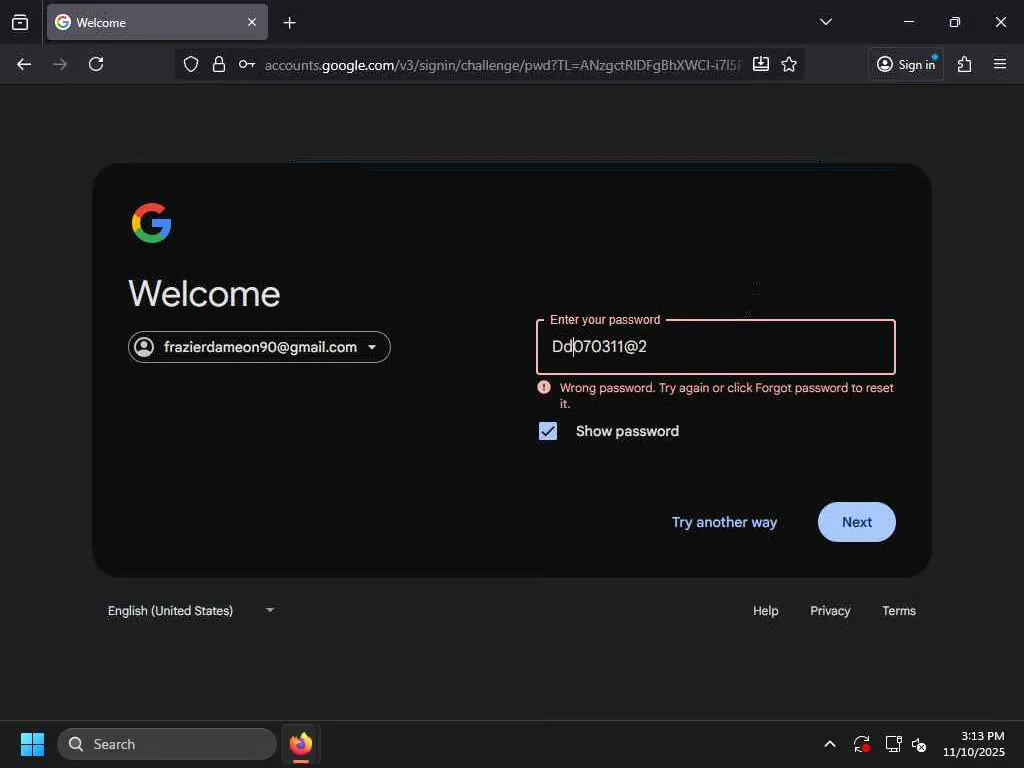Show hidden system tray icons
Viewport: 1024px width, 768px height.
coord(829,744)
